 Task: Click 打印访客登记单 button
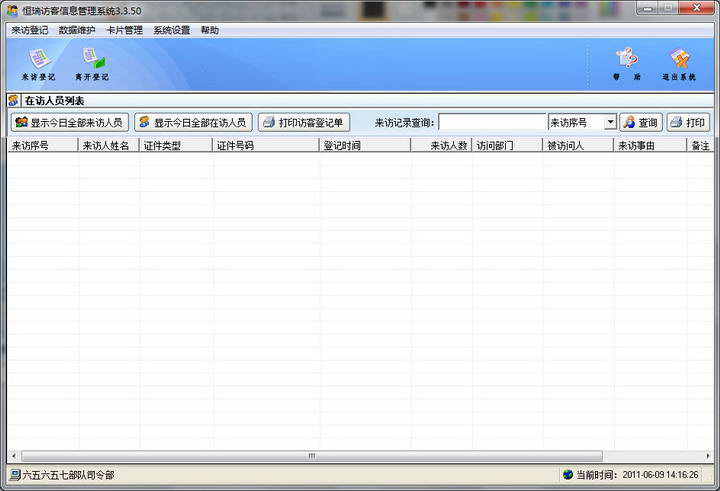[x=304, y=123]
